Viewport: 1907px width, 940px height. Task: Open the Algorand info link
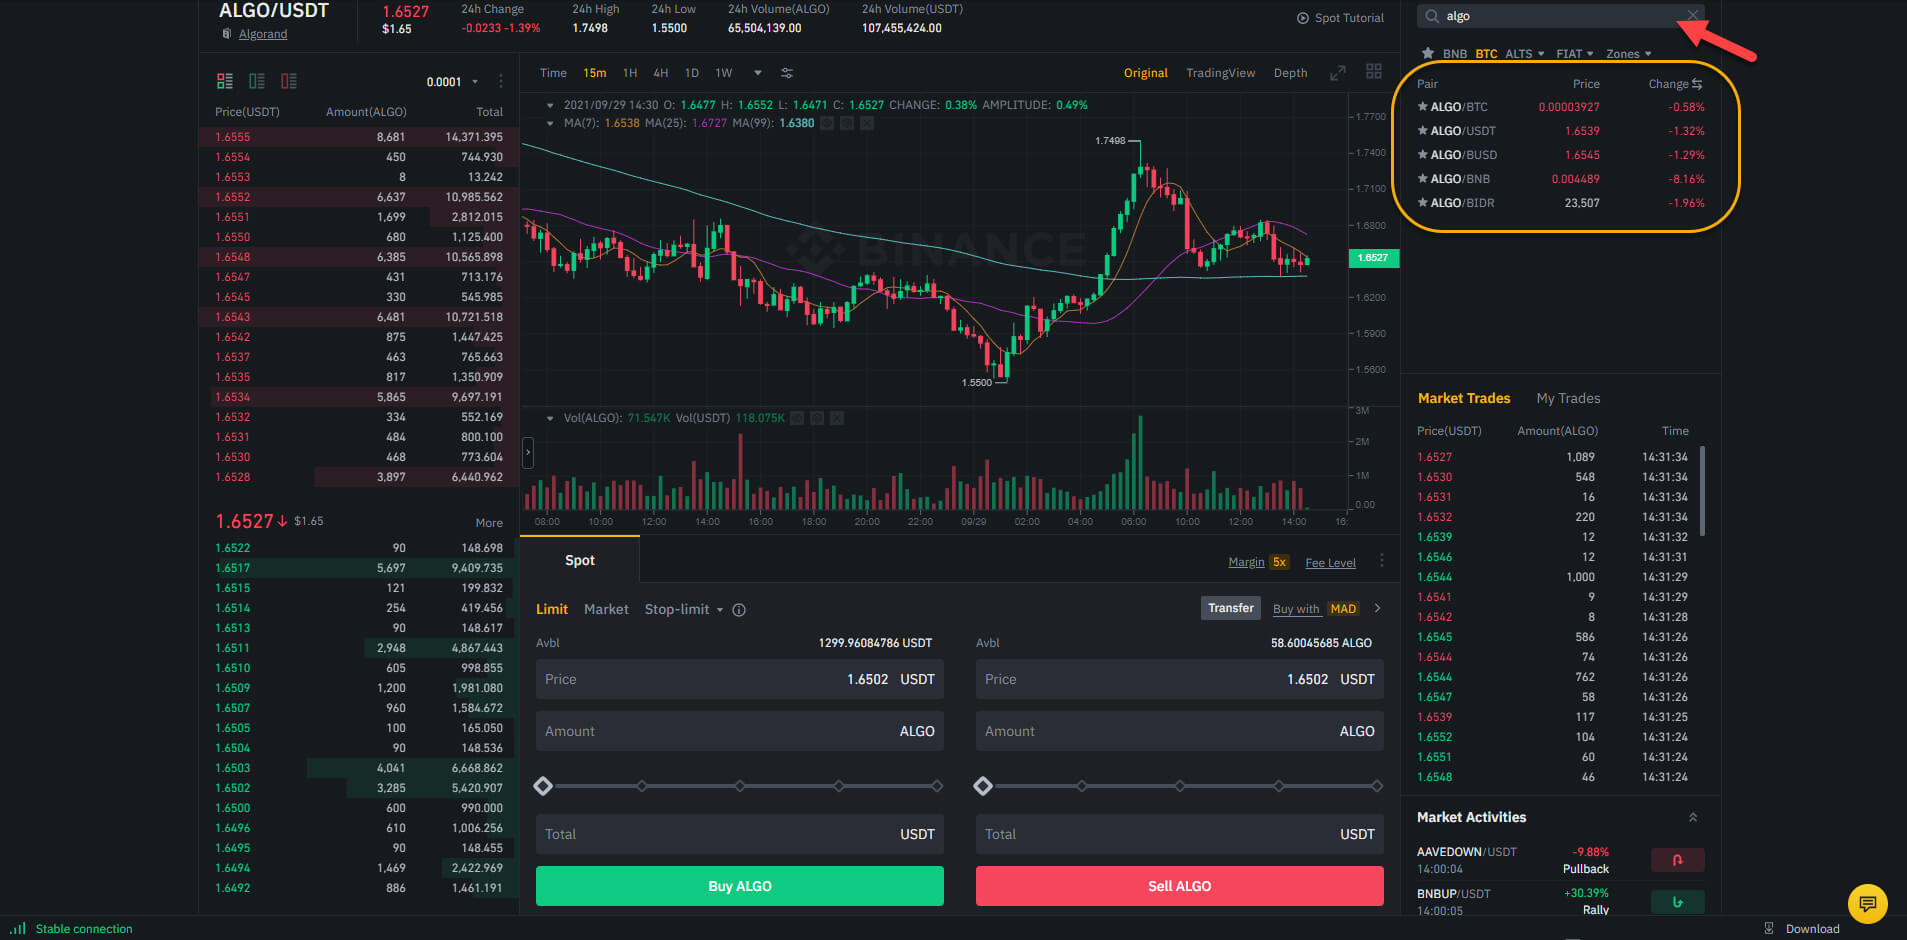[x=263, y=34]
